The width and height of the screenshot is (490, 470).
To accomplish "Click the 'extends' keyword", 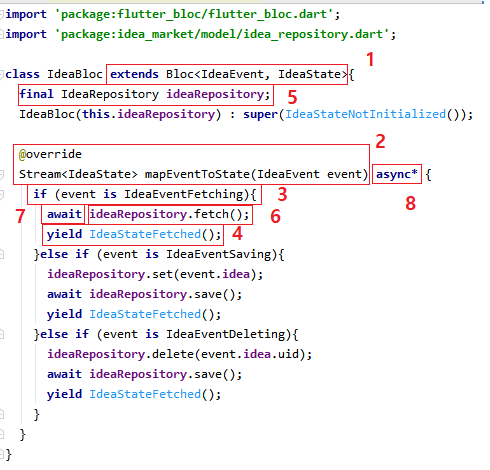I will coord(134,74).
